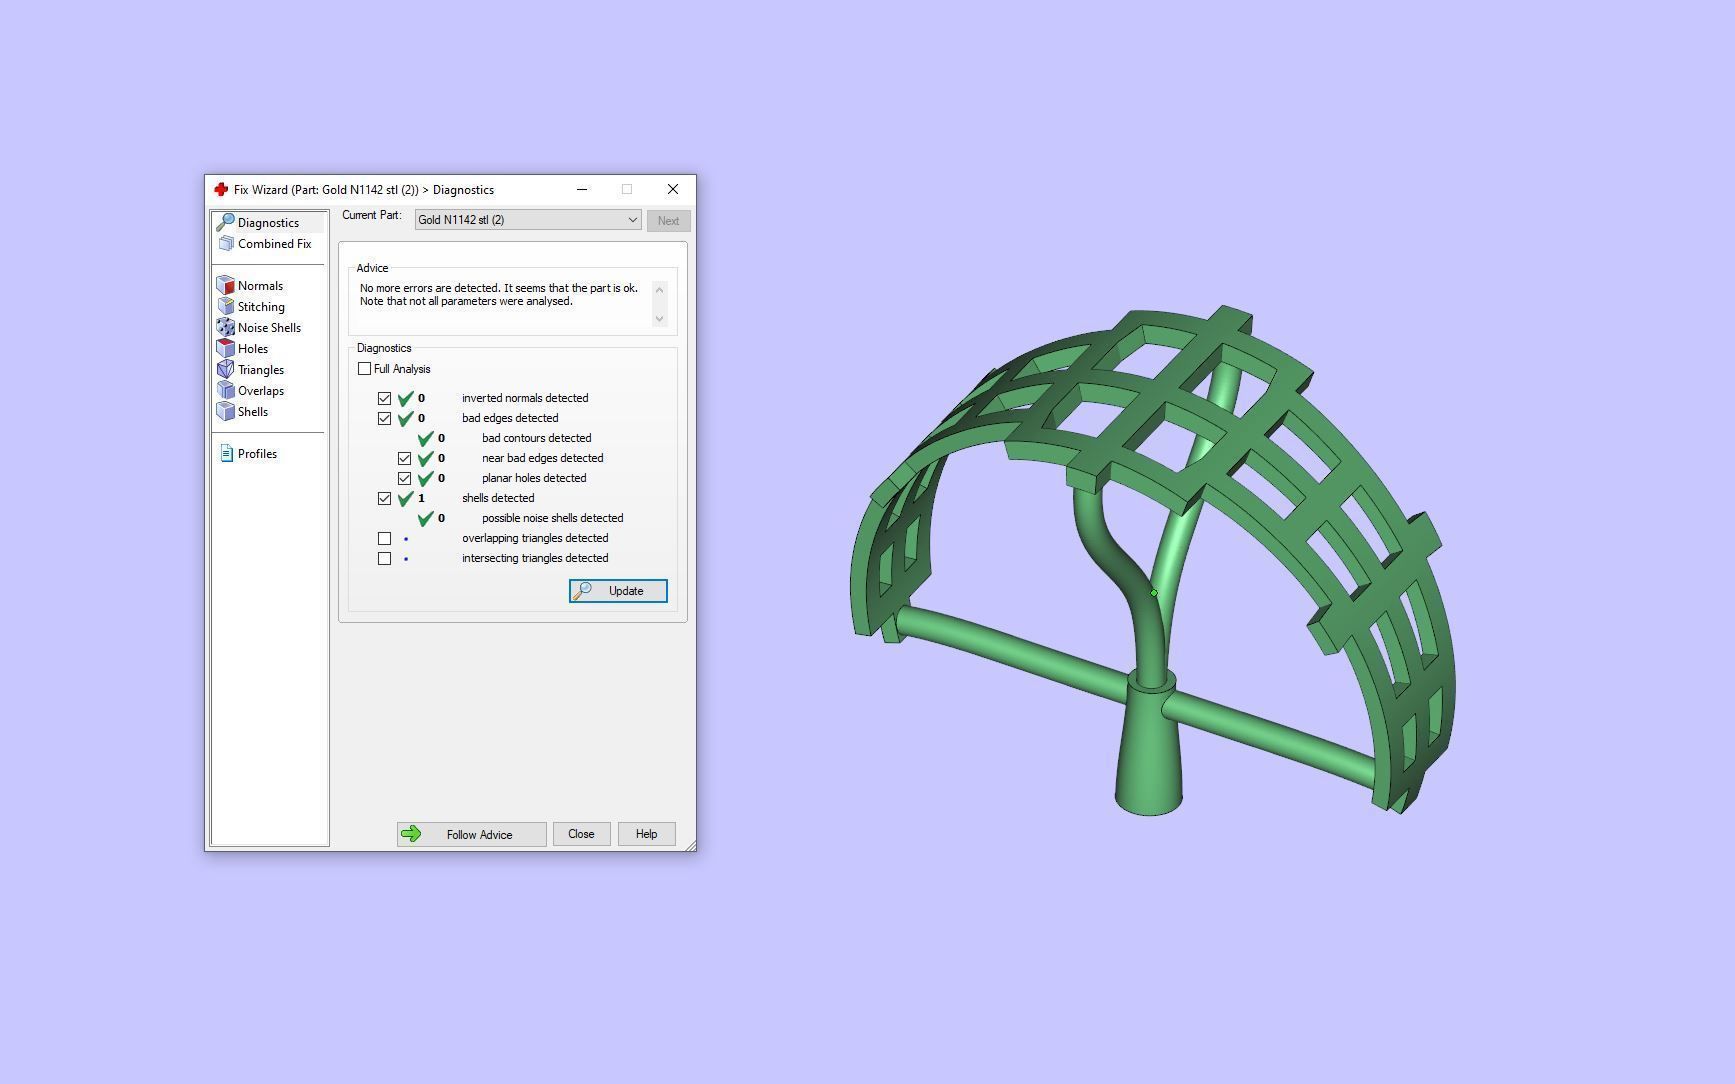Enable intersecting triangles detected checkbox
Viewport: 1735px width, 1084px height.
point(384,558)
